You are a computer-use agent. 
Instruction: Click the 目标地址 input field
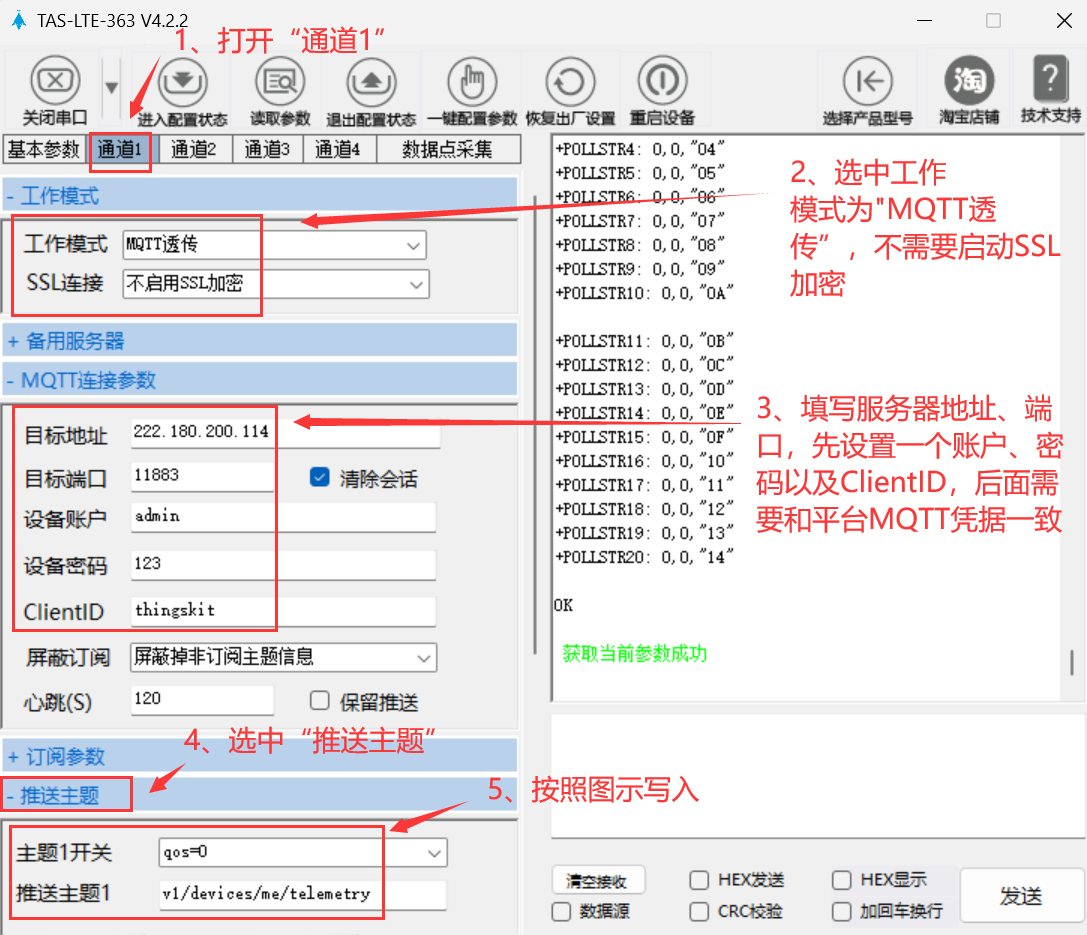point(285,432)
